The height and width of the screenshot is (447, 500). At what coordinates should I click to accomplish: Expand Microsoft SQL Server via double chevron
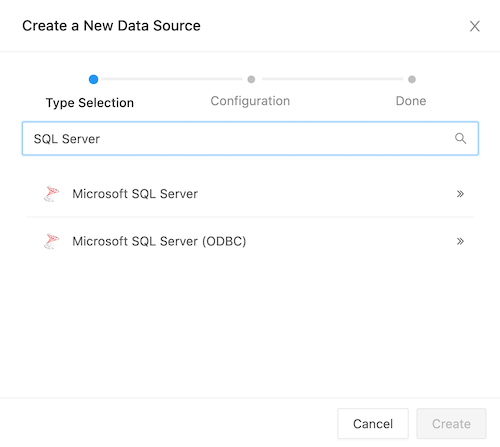pos(460,194)
